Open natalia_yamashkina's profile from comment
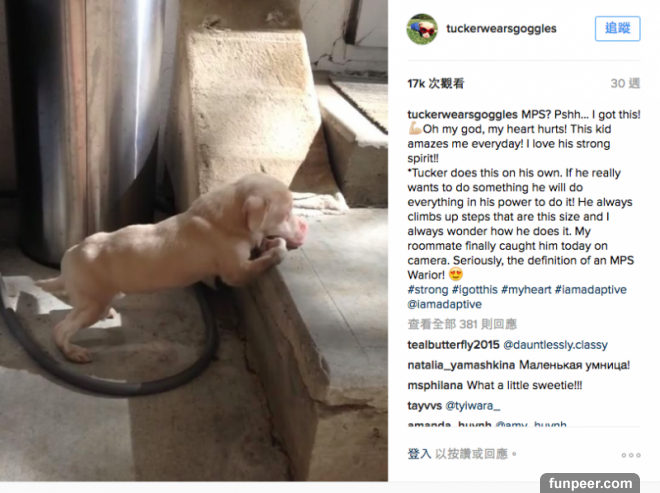 tap(461, 365)
